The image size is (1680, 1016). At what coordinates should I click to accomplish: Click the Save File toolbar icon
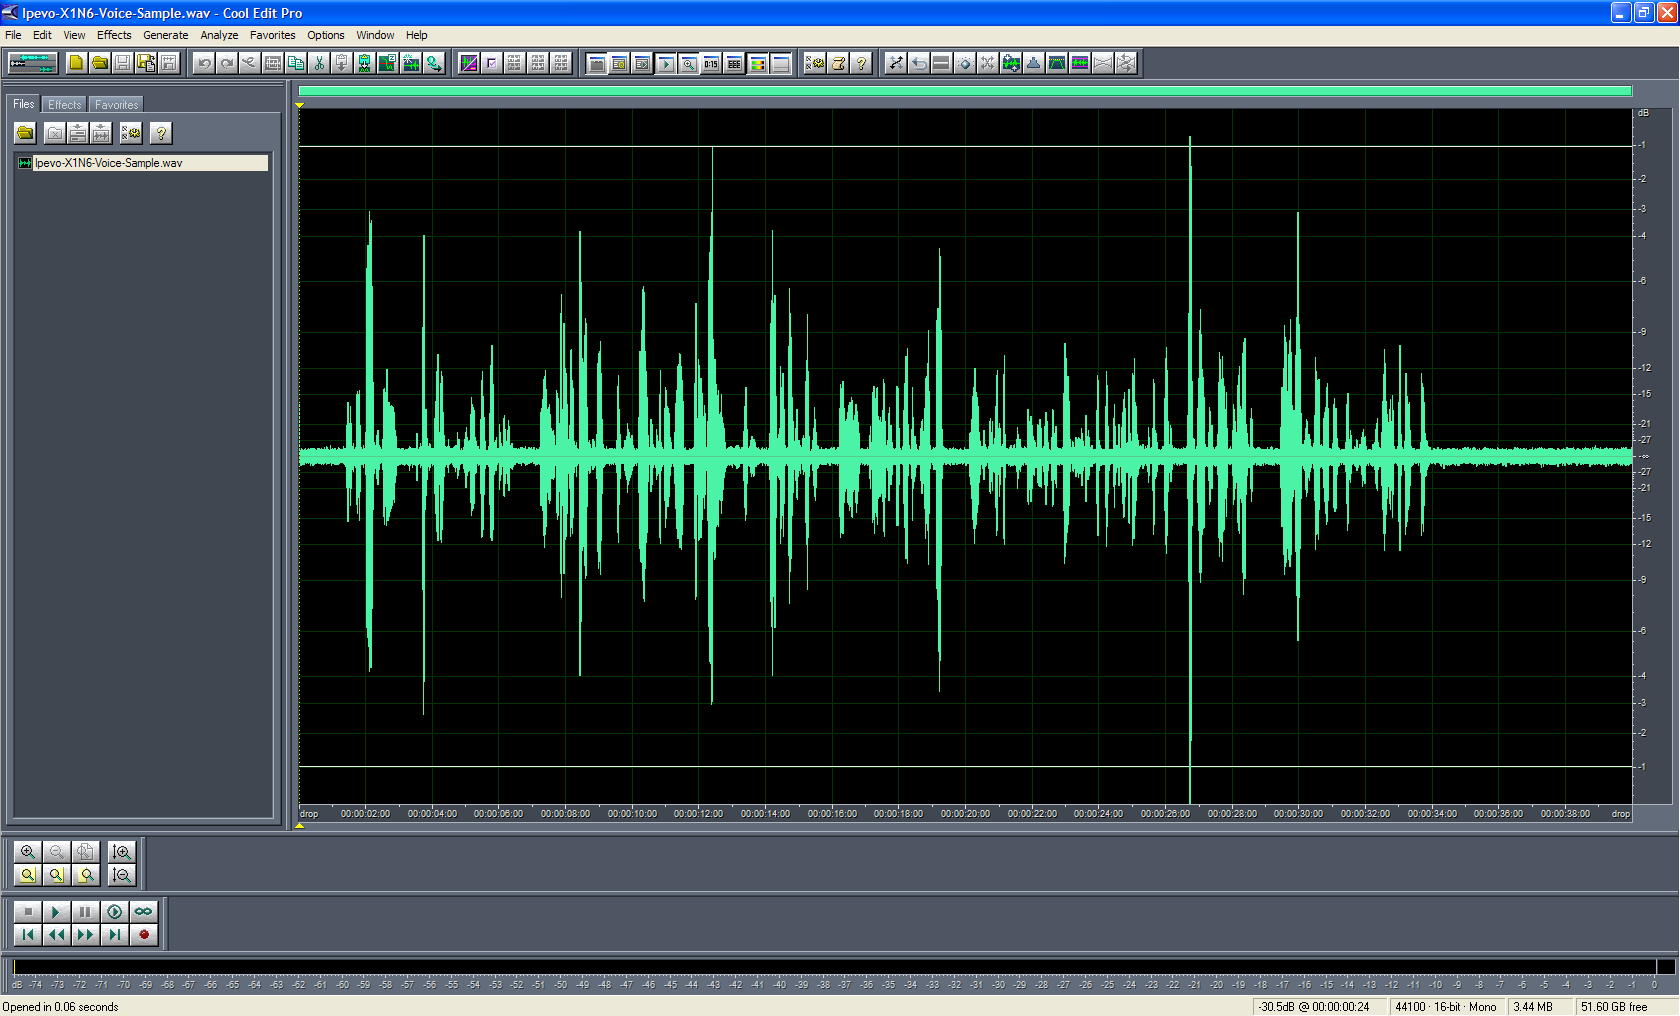coord(121,62)
